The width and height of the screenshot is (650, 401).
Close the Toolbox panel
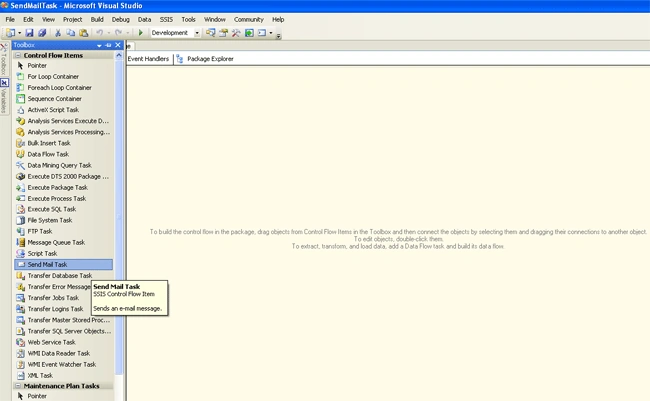pyautogui.click(x=118, y=45)
